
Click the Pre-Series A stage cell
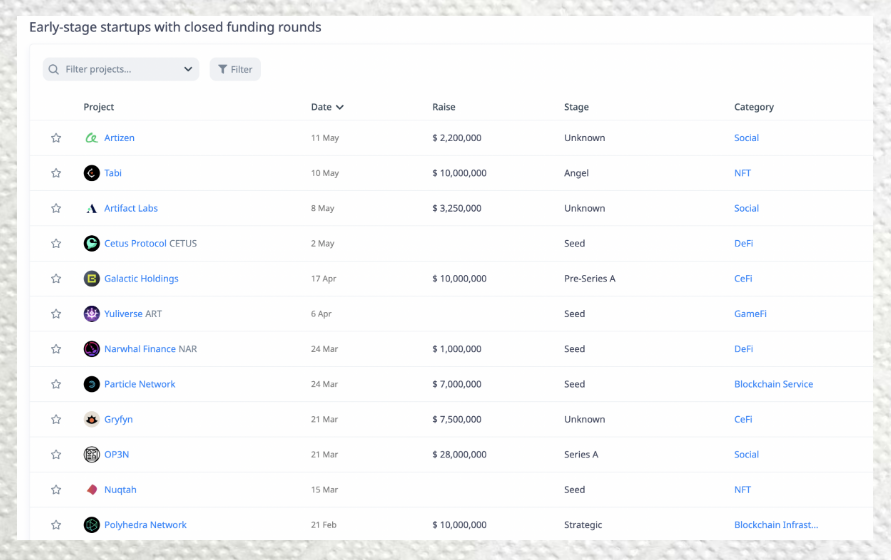point(589,279)
